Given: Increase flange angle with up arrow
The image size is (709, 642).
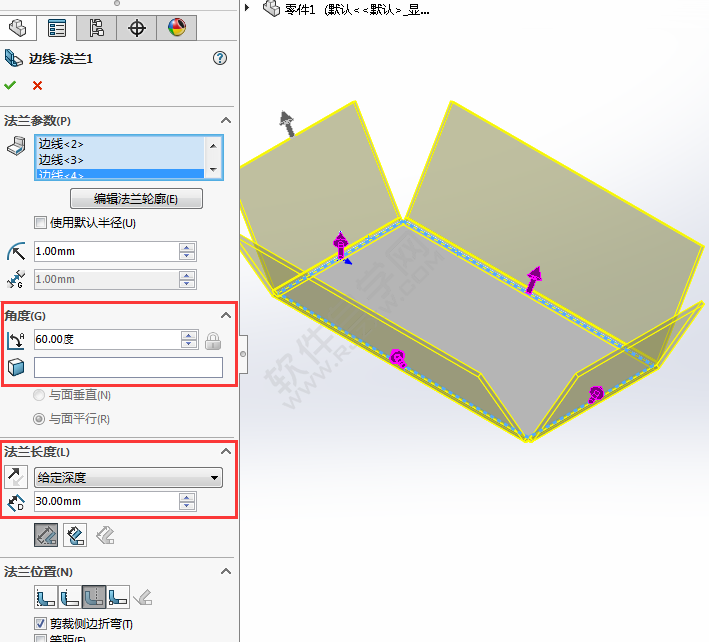Looking at the screenshot, I should coord(189,335).
